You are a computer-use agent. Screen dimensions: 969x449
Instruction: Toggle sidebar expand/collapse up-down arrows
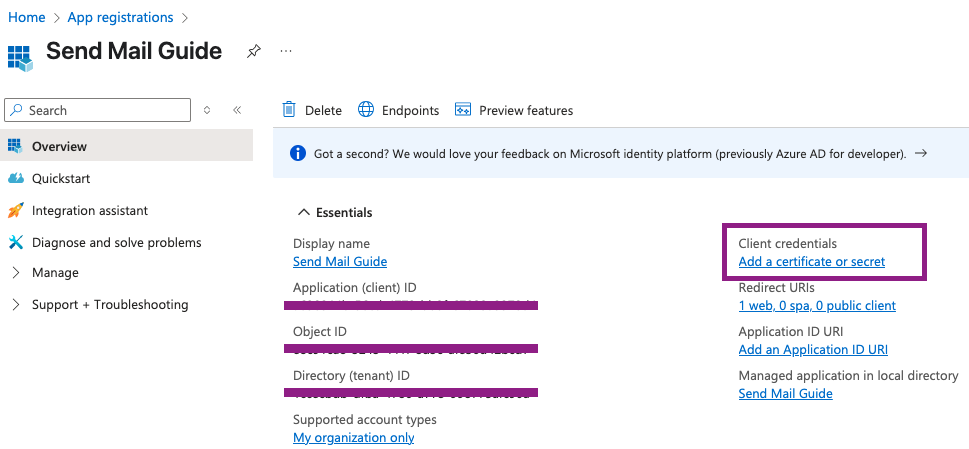207,110
